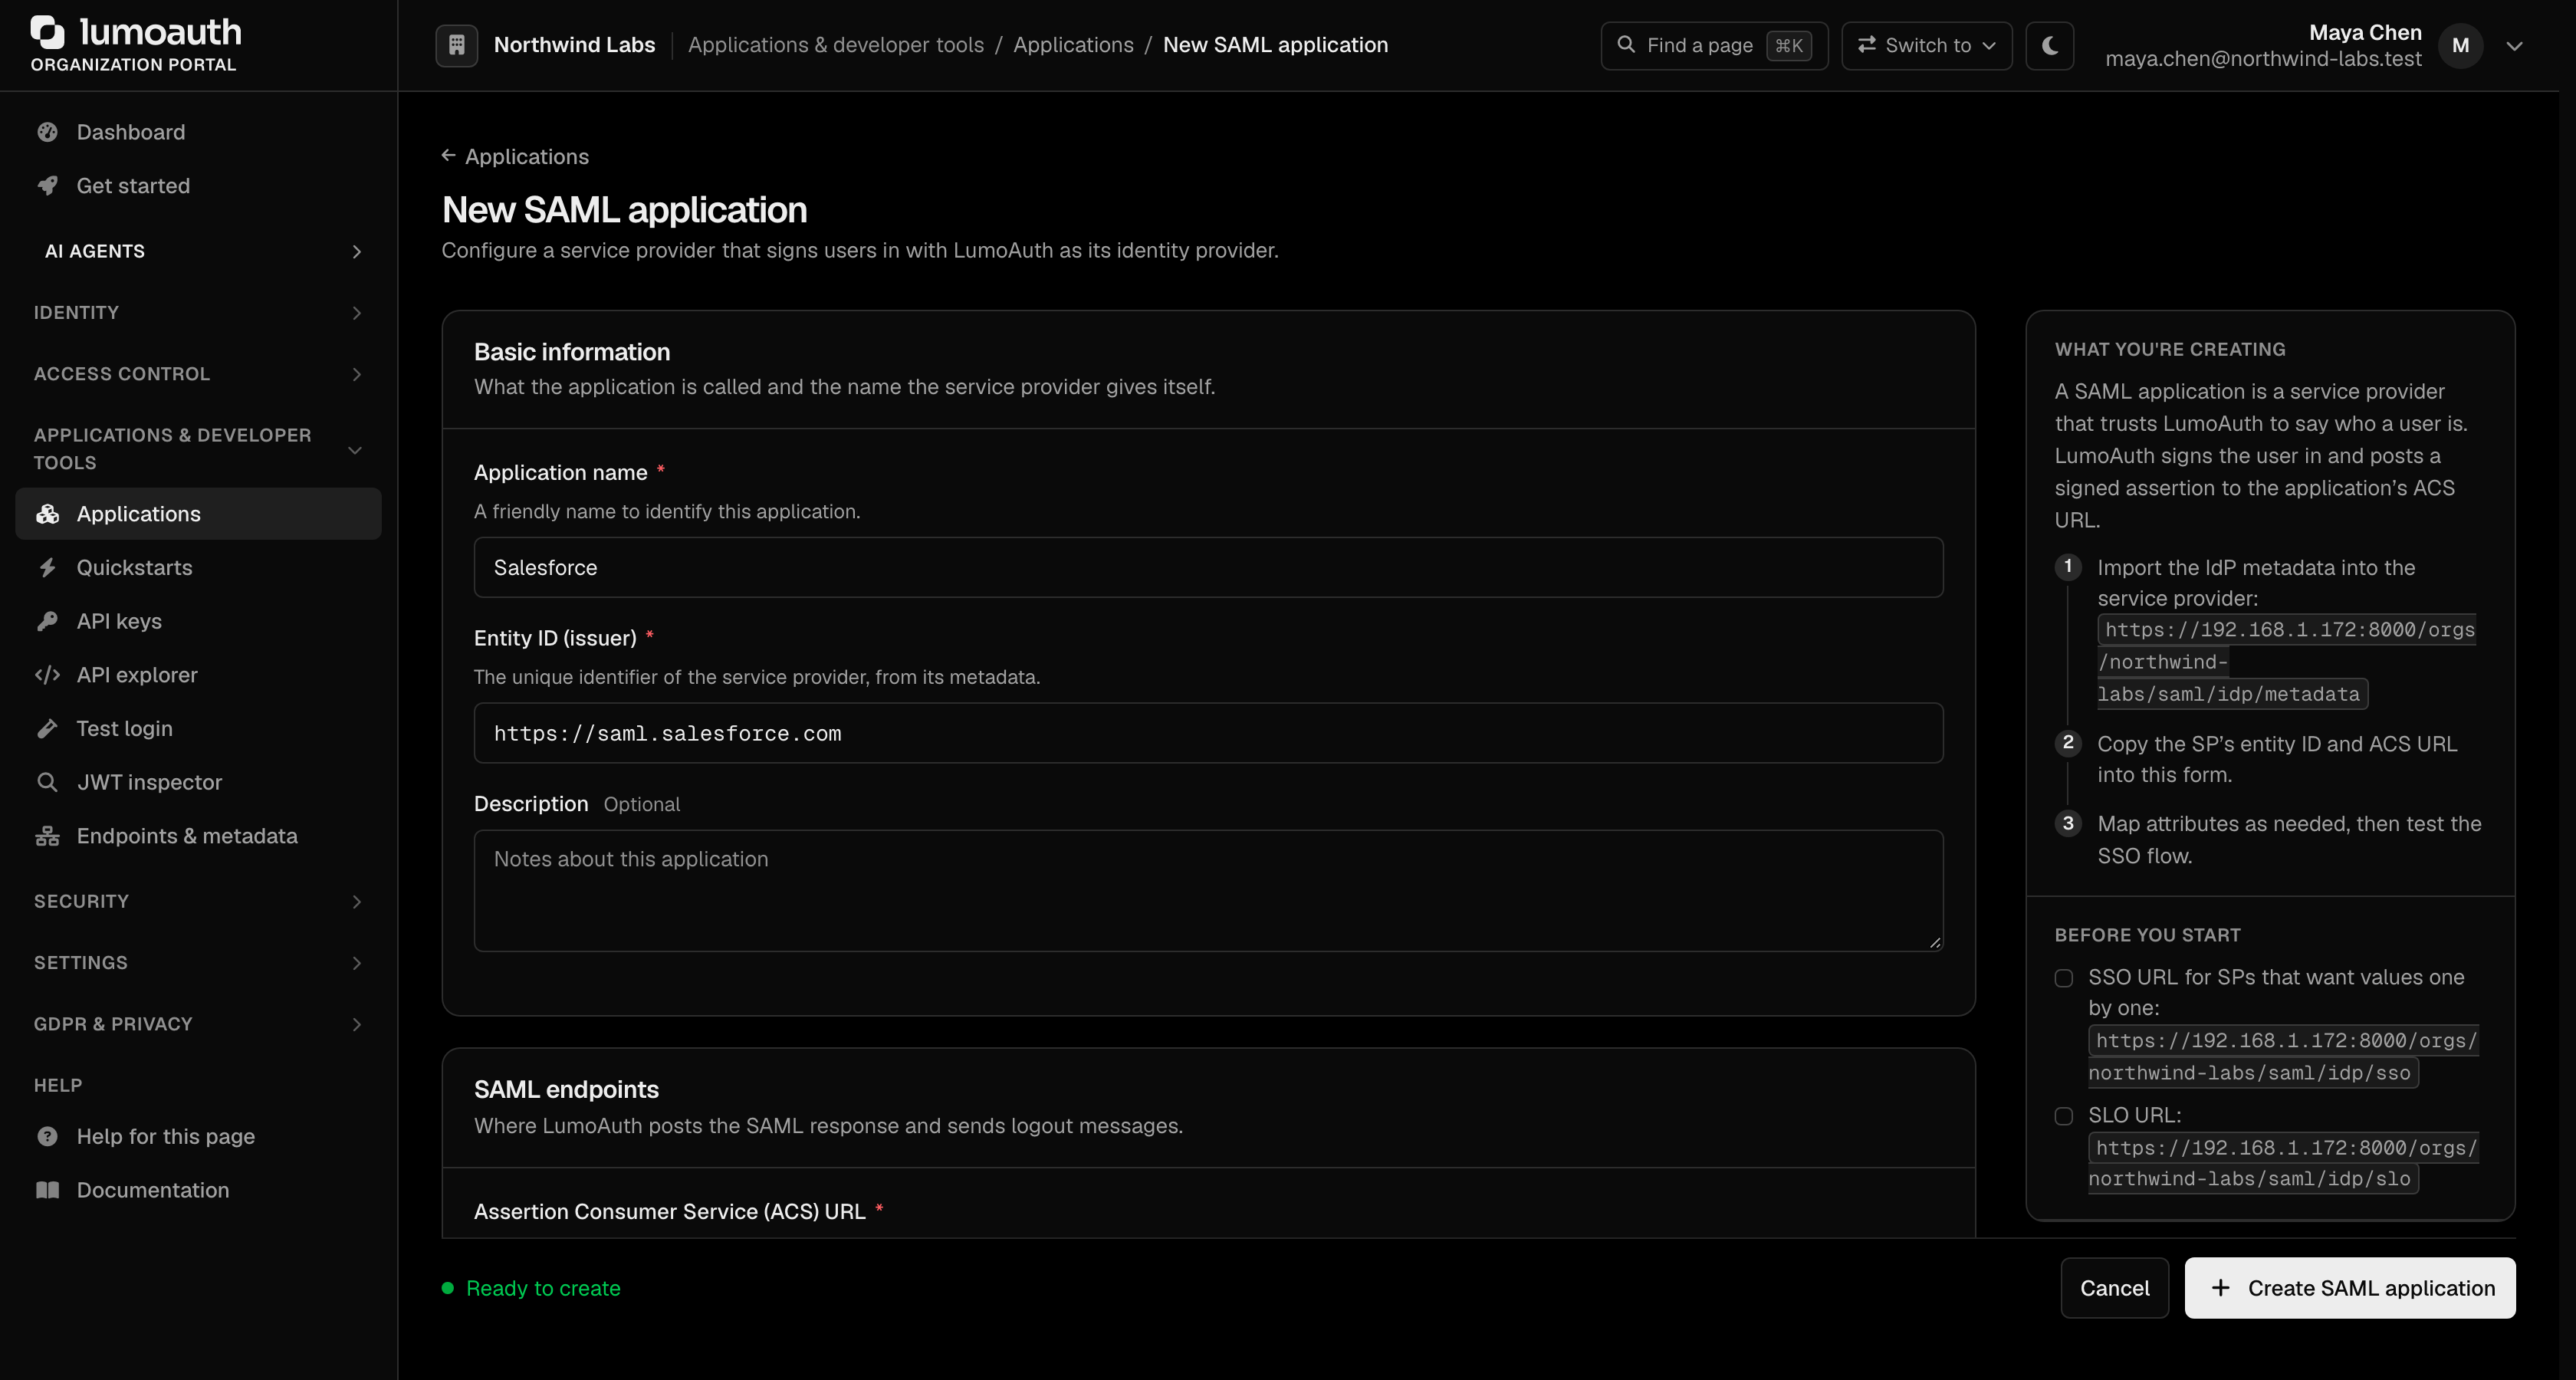
Task: Click the search magnifier in Find a page
Action: click(1626, 45)
